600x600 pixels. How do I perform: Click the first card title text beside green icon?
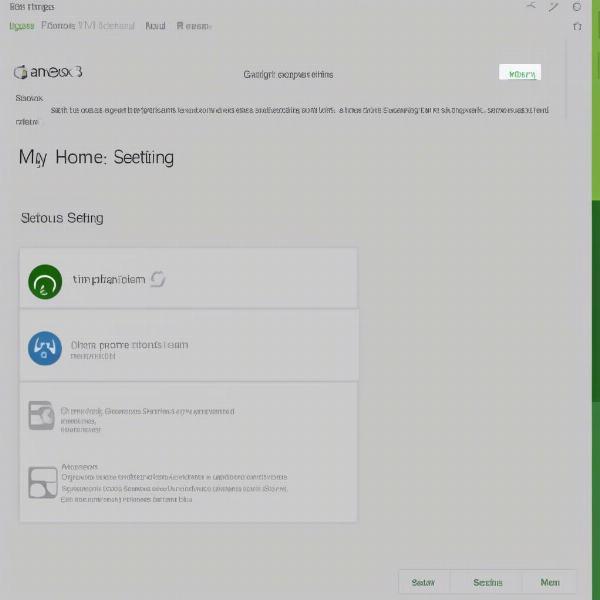click(109, 280)
